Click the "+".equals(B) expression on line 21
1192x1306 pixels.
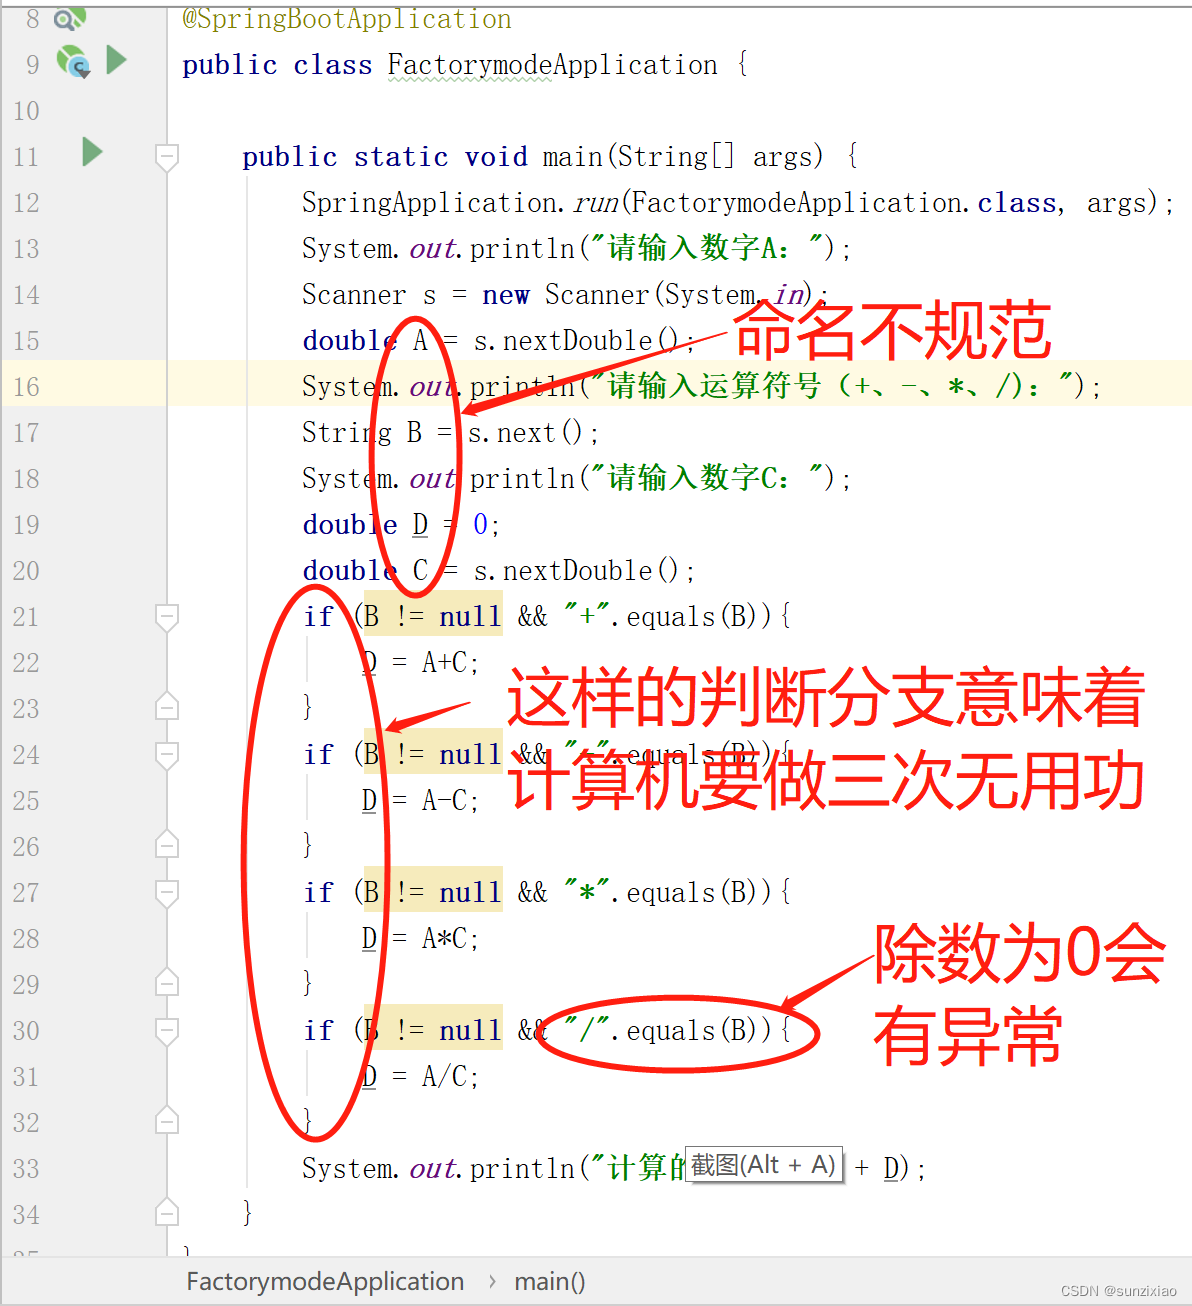pos(661,616)
